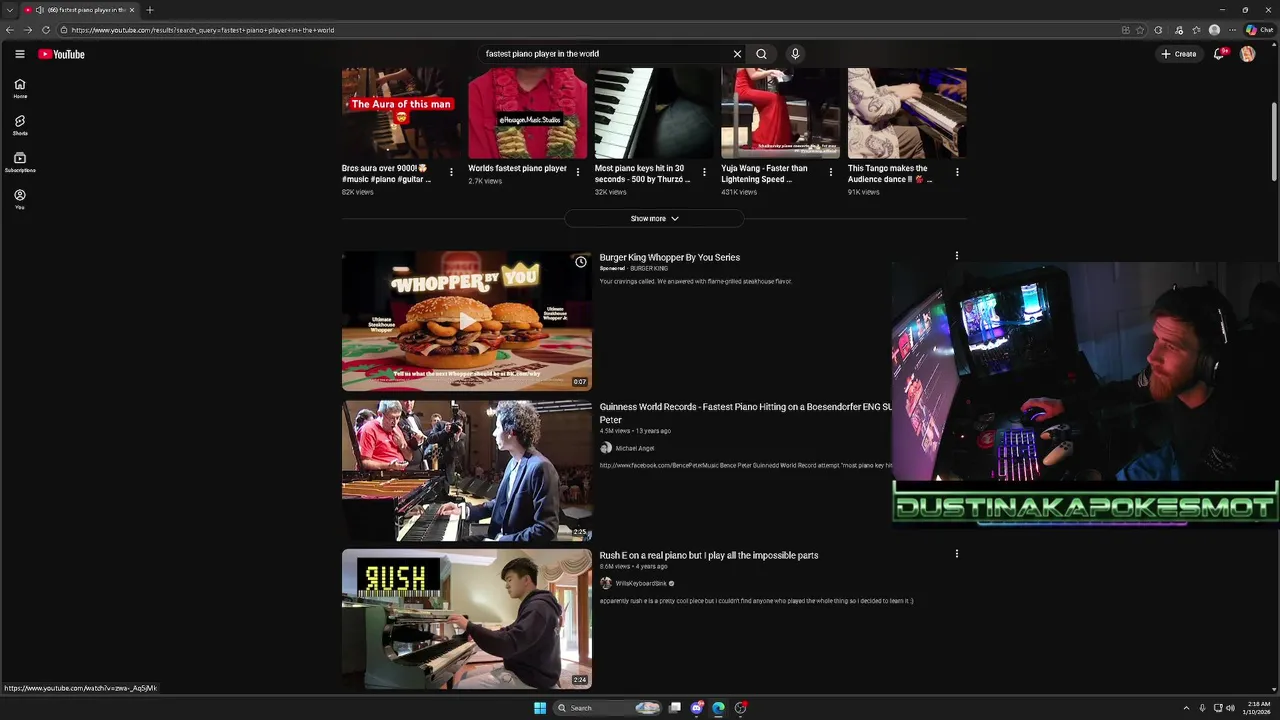Expand shorts shelf with Show more
The width and height of the screenshot is (1280, 720).
click(654, 218)
